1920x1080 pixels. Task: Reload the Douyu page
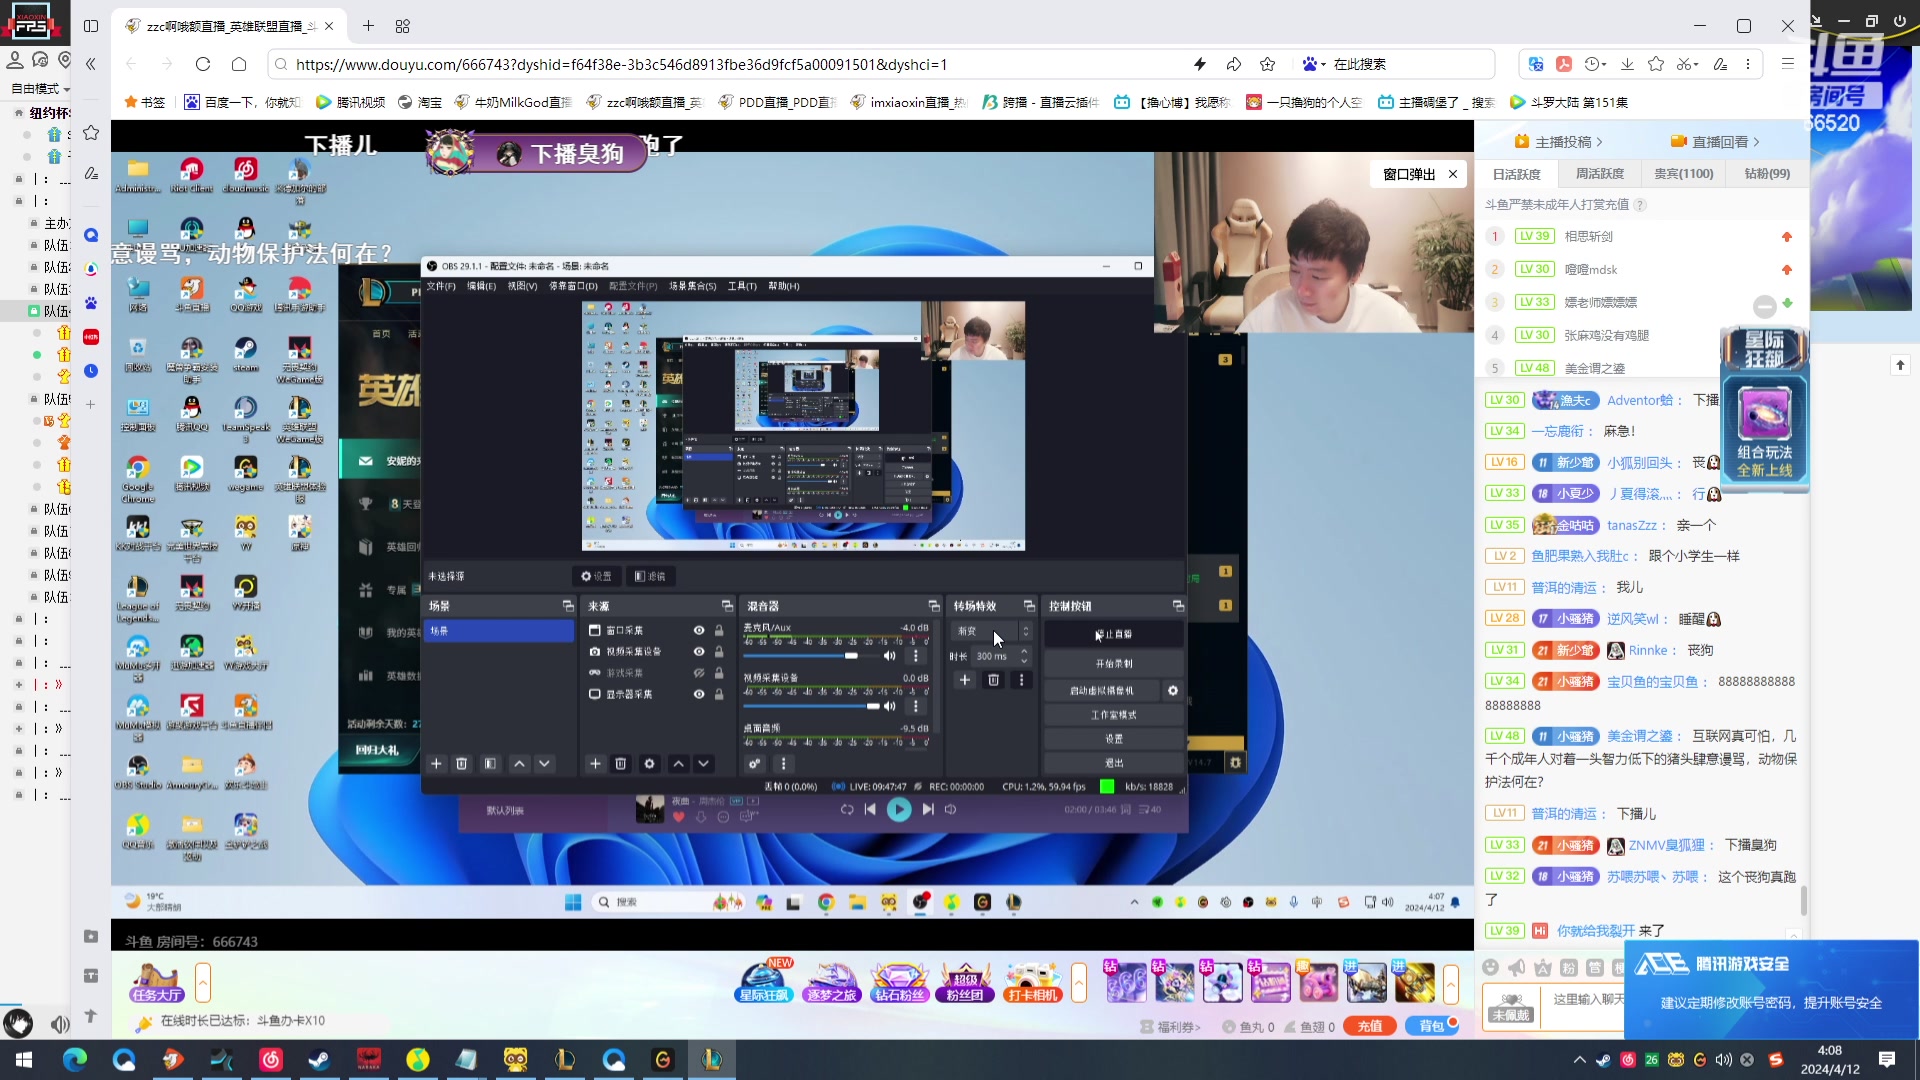click(x=203, y=64)
